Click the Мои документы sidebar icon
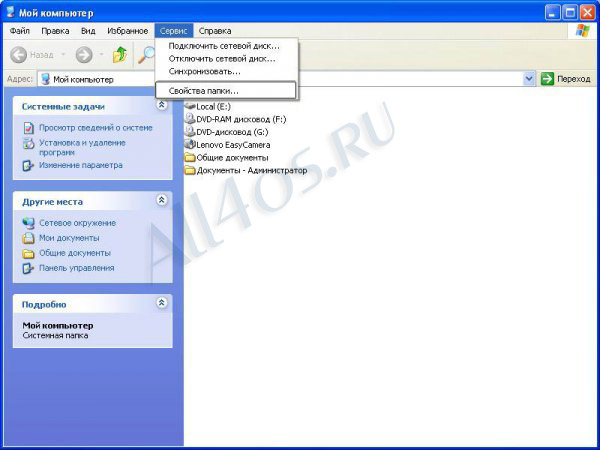Screen dimensions: 600x450 [29, 238]
